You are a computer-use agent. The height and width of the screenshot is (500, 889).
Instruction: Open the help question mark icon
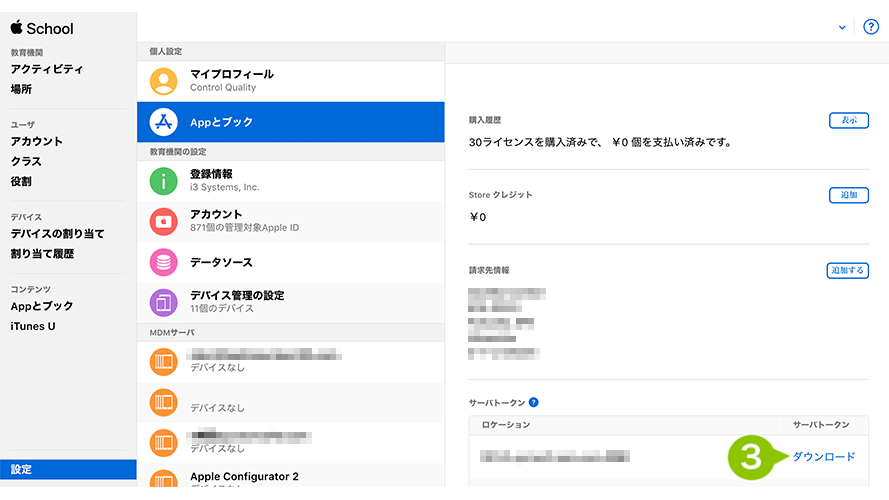pos(870,27)
